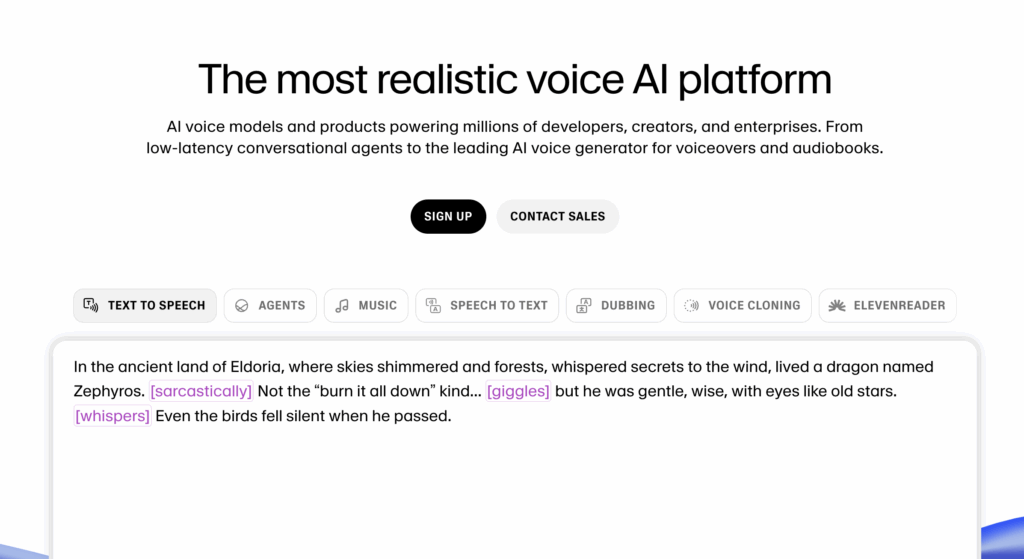Click the [whispers] audio tag
Viewport: 1024px width, 559px height.
tap(113, 416)
